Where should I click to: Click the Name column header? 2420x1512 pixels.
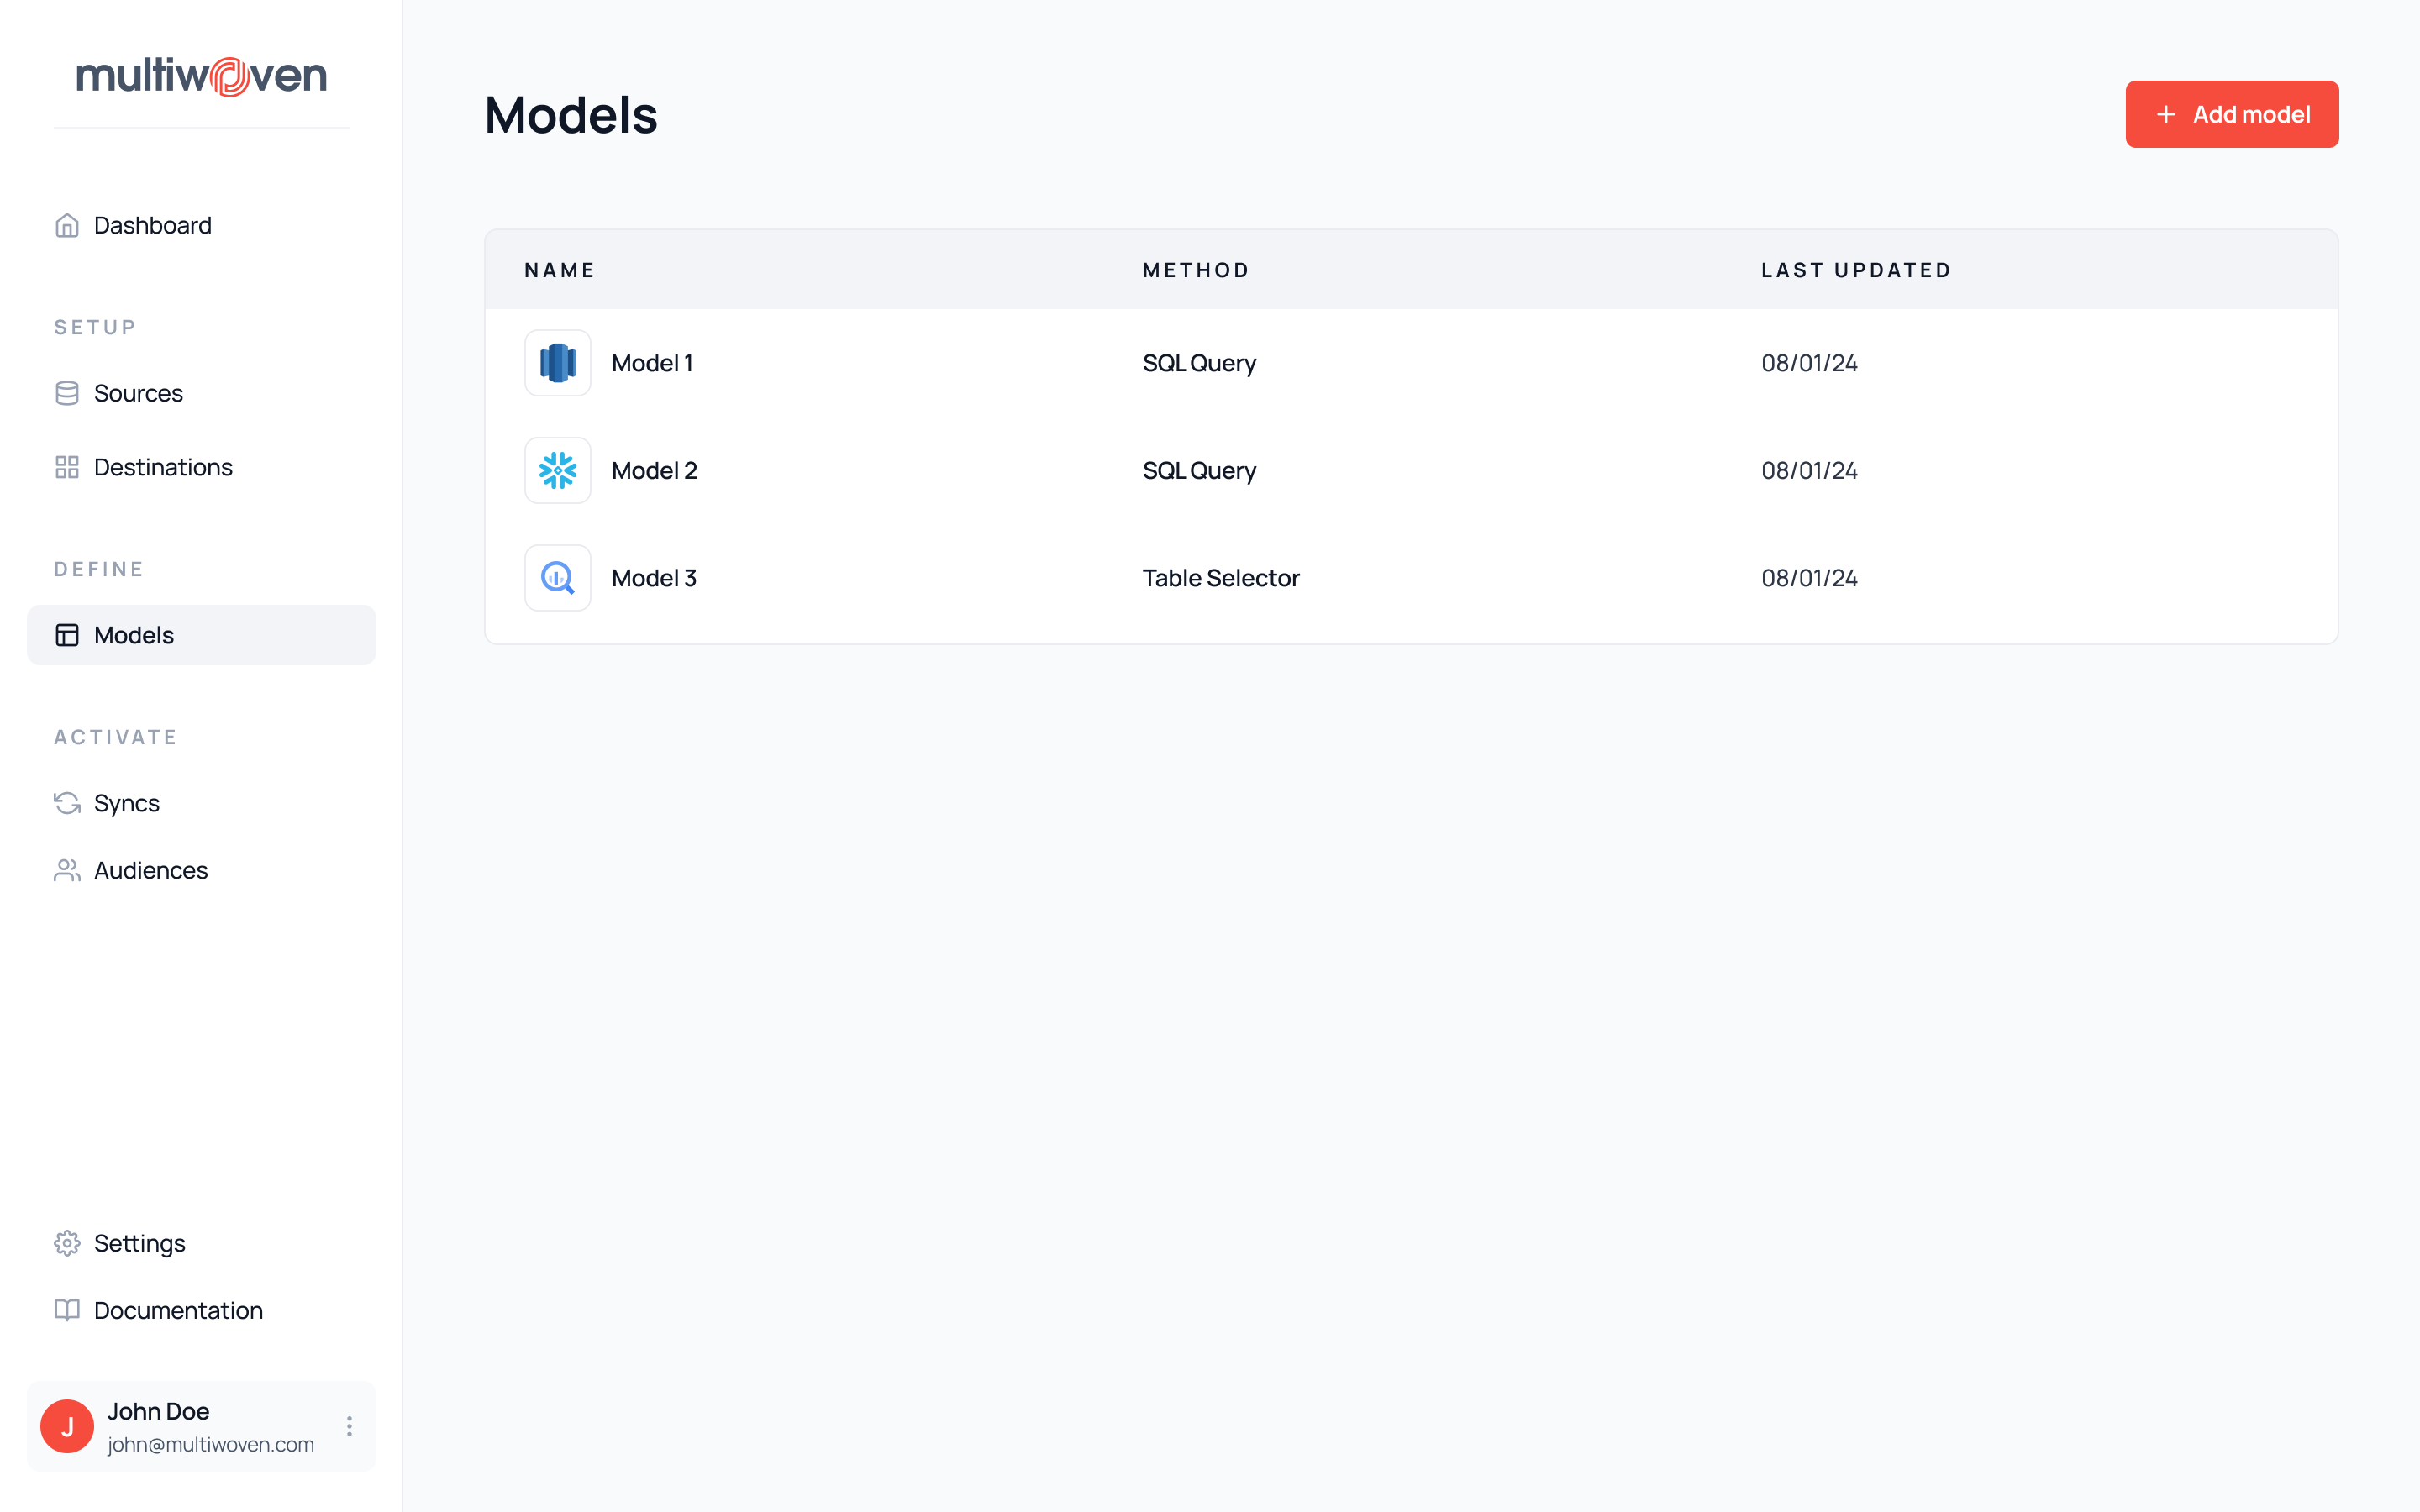tap(559, 270)
